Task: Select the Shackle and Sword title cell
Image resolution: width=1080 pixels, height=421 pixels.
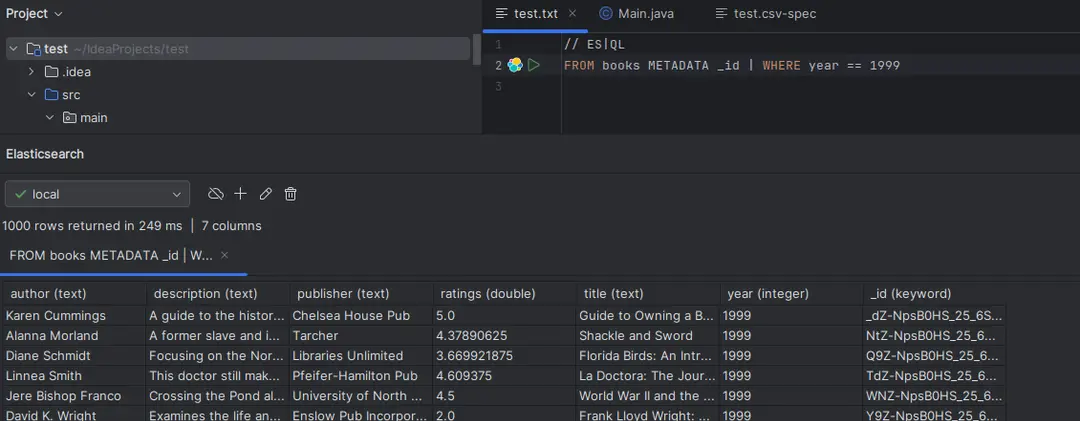Action: tap(647, 336)
